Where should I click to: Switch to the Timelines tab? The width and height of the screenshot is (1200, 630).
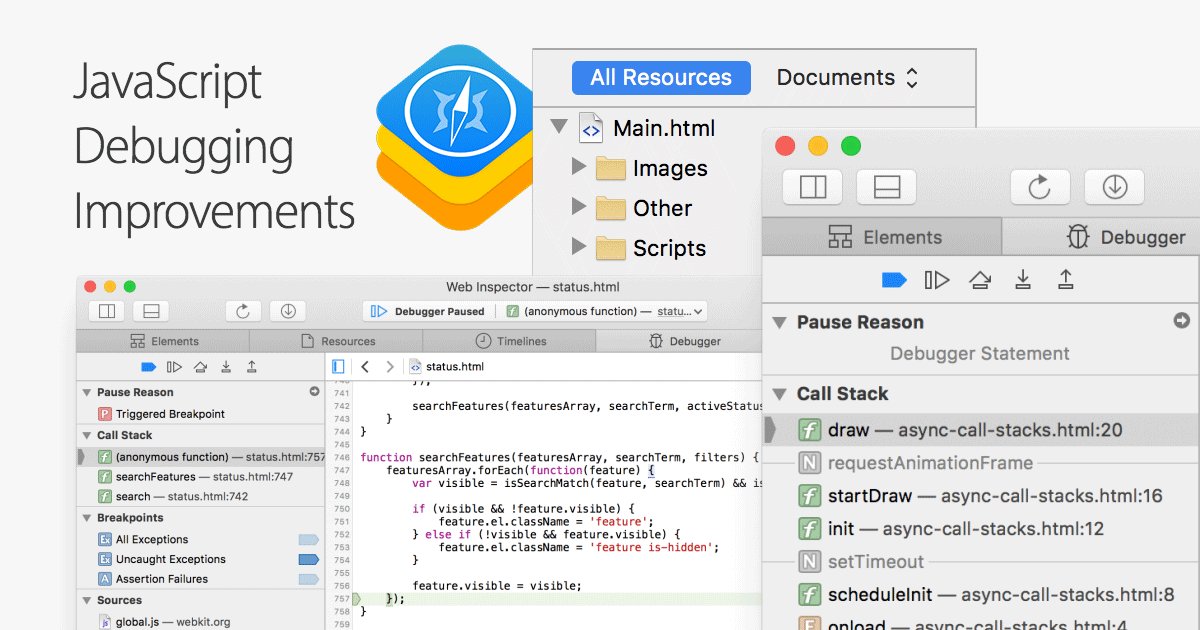(x=511, y=341)
